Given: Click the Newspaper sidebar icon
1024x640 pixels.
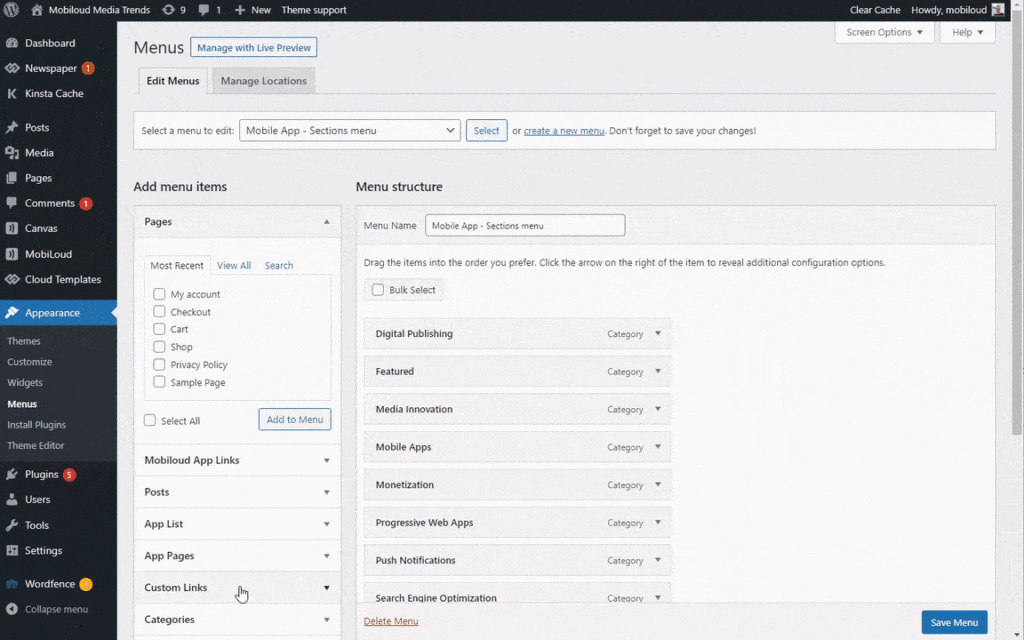Looking at the screenshot, I should click(x=12, y=68).
